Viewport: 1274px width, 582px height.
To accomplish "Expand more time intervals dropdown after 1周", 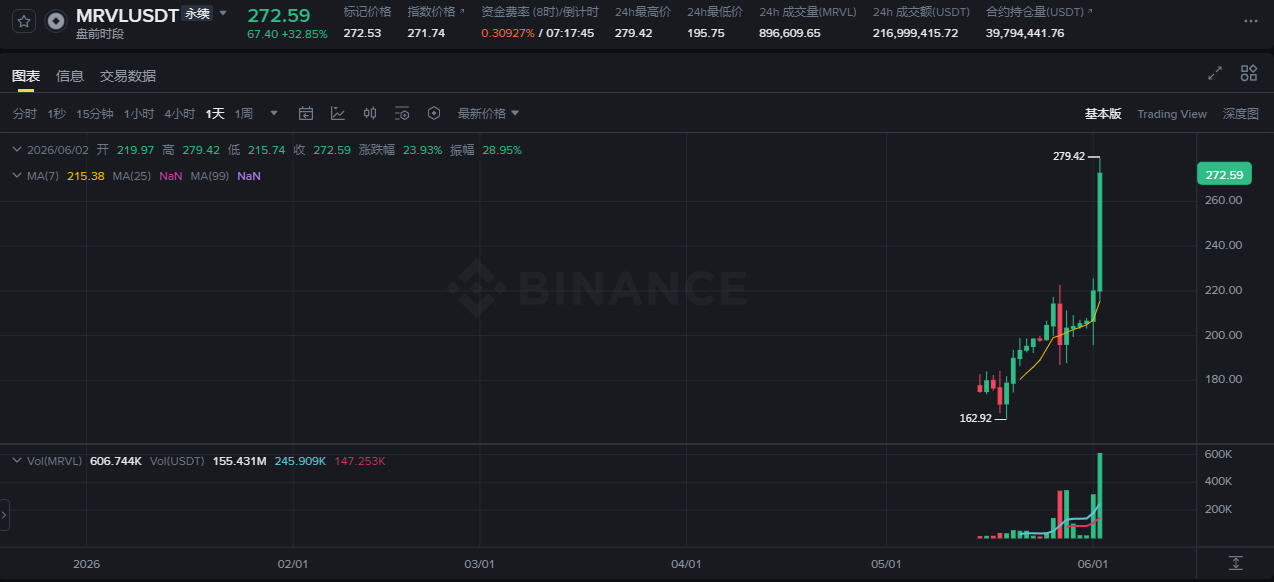I will click(x=274, y=113).
